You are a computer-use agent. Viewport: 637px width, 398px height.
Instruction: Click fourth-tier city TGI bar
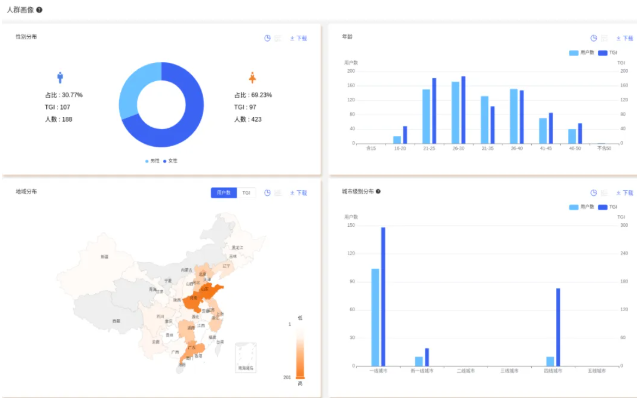tap(558, 327)
